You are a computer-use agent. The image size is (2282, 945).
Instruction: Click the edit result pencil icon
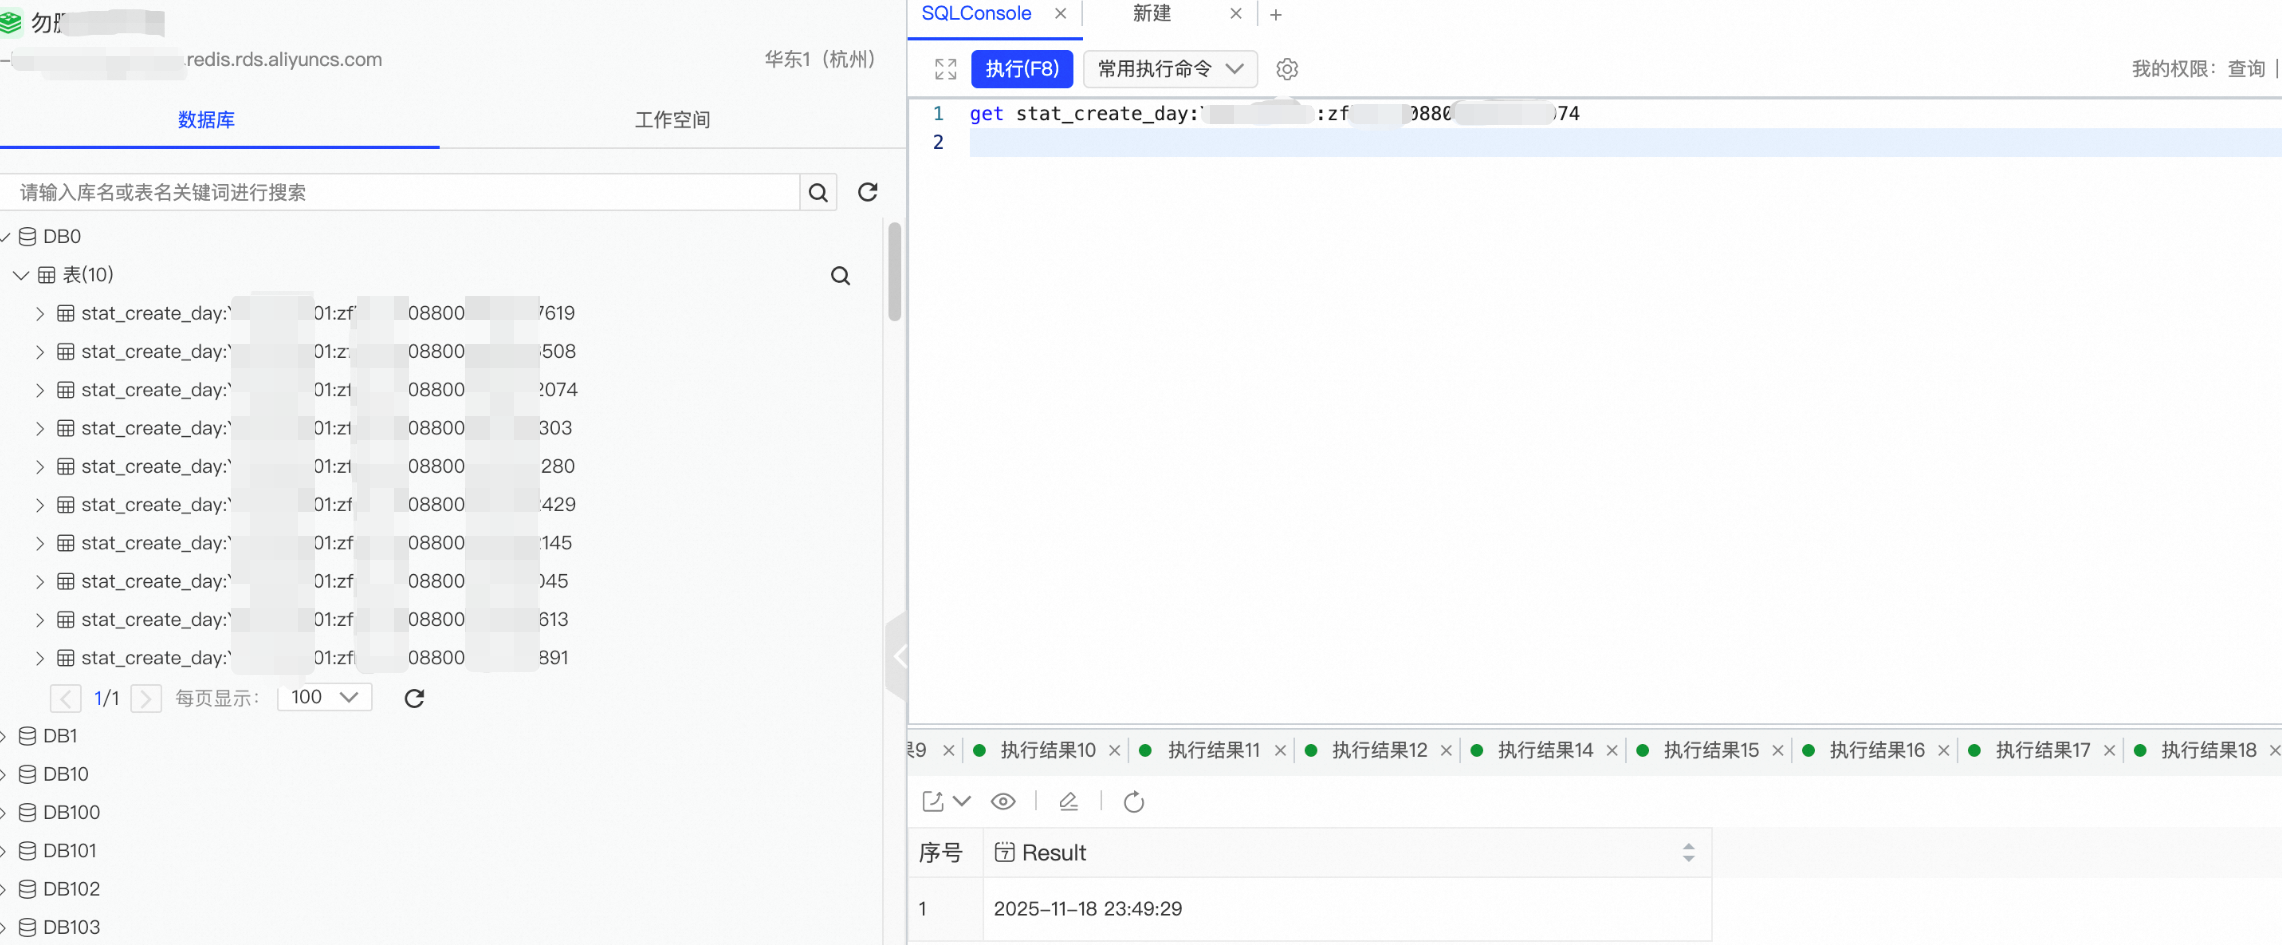point(1068,801)
